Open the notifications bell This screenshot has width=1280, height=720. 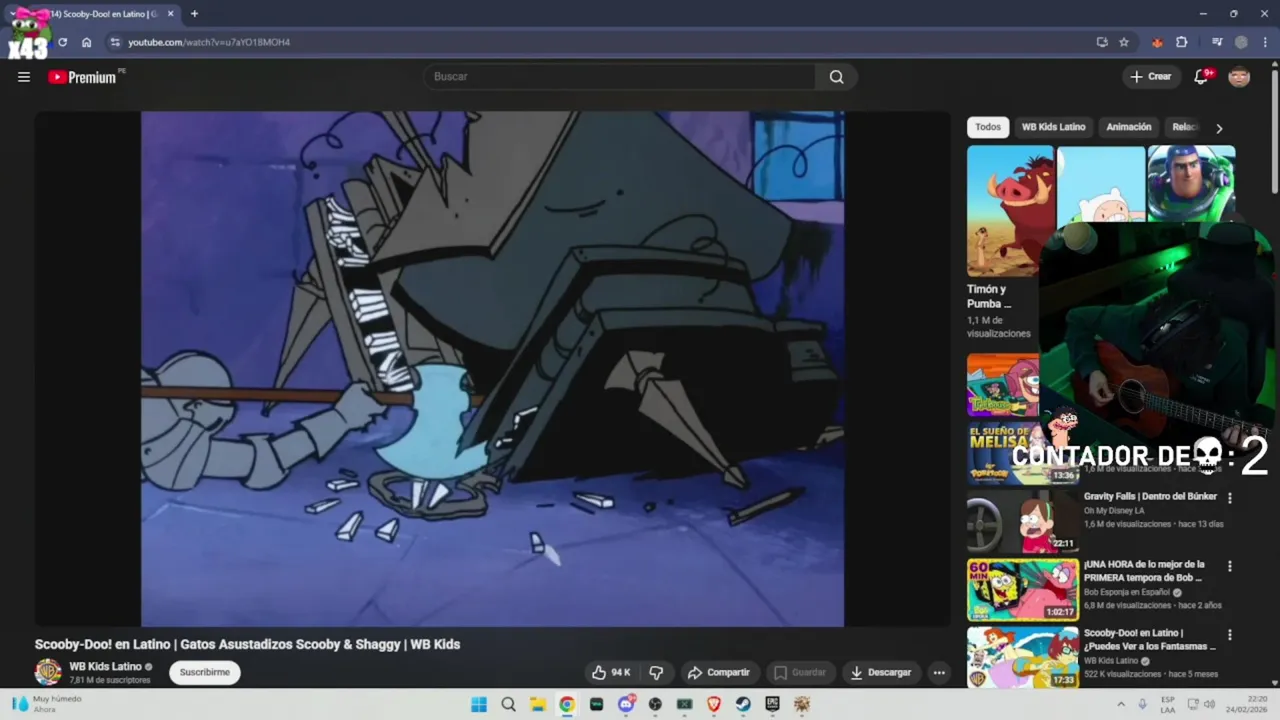pyautogui.click(x=1203, y=77)
